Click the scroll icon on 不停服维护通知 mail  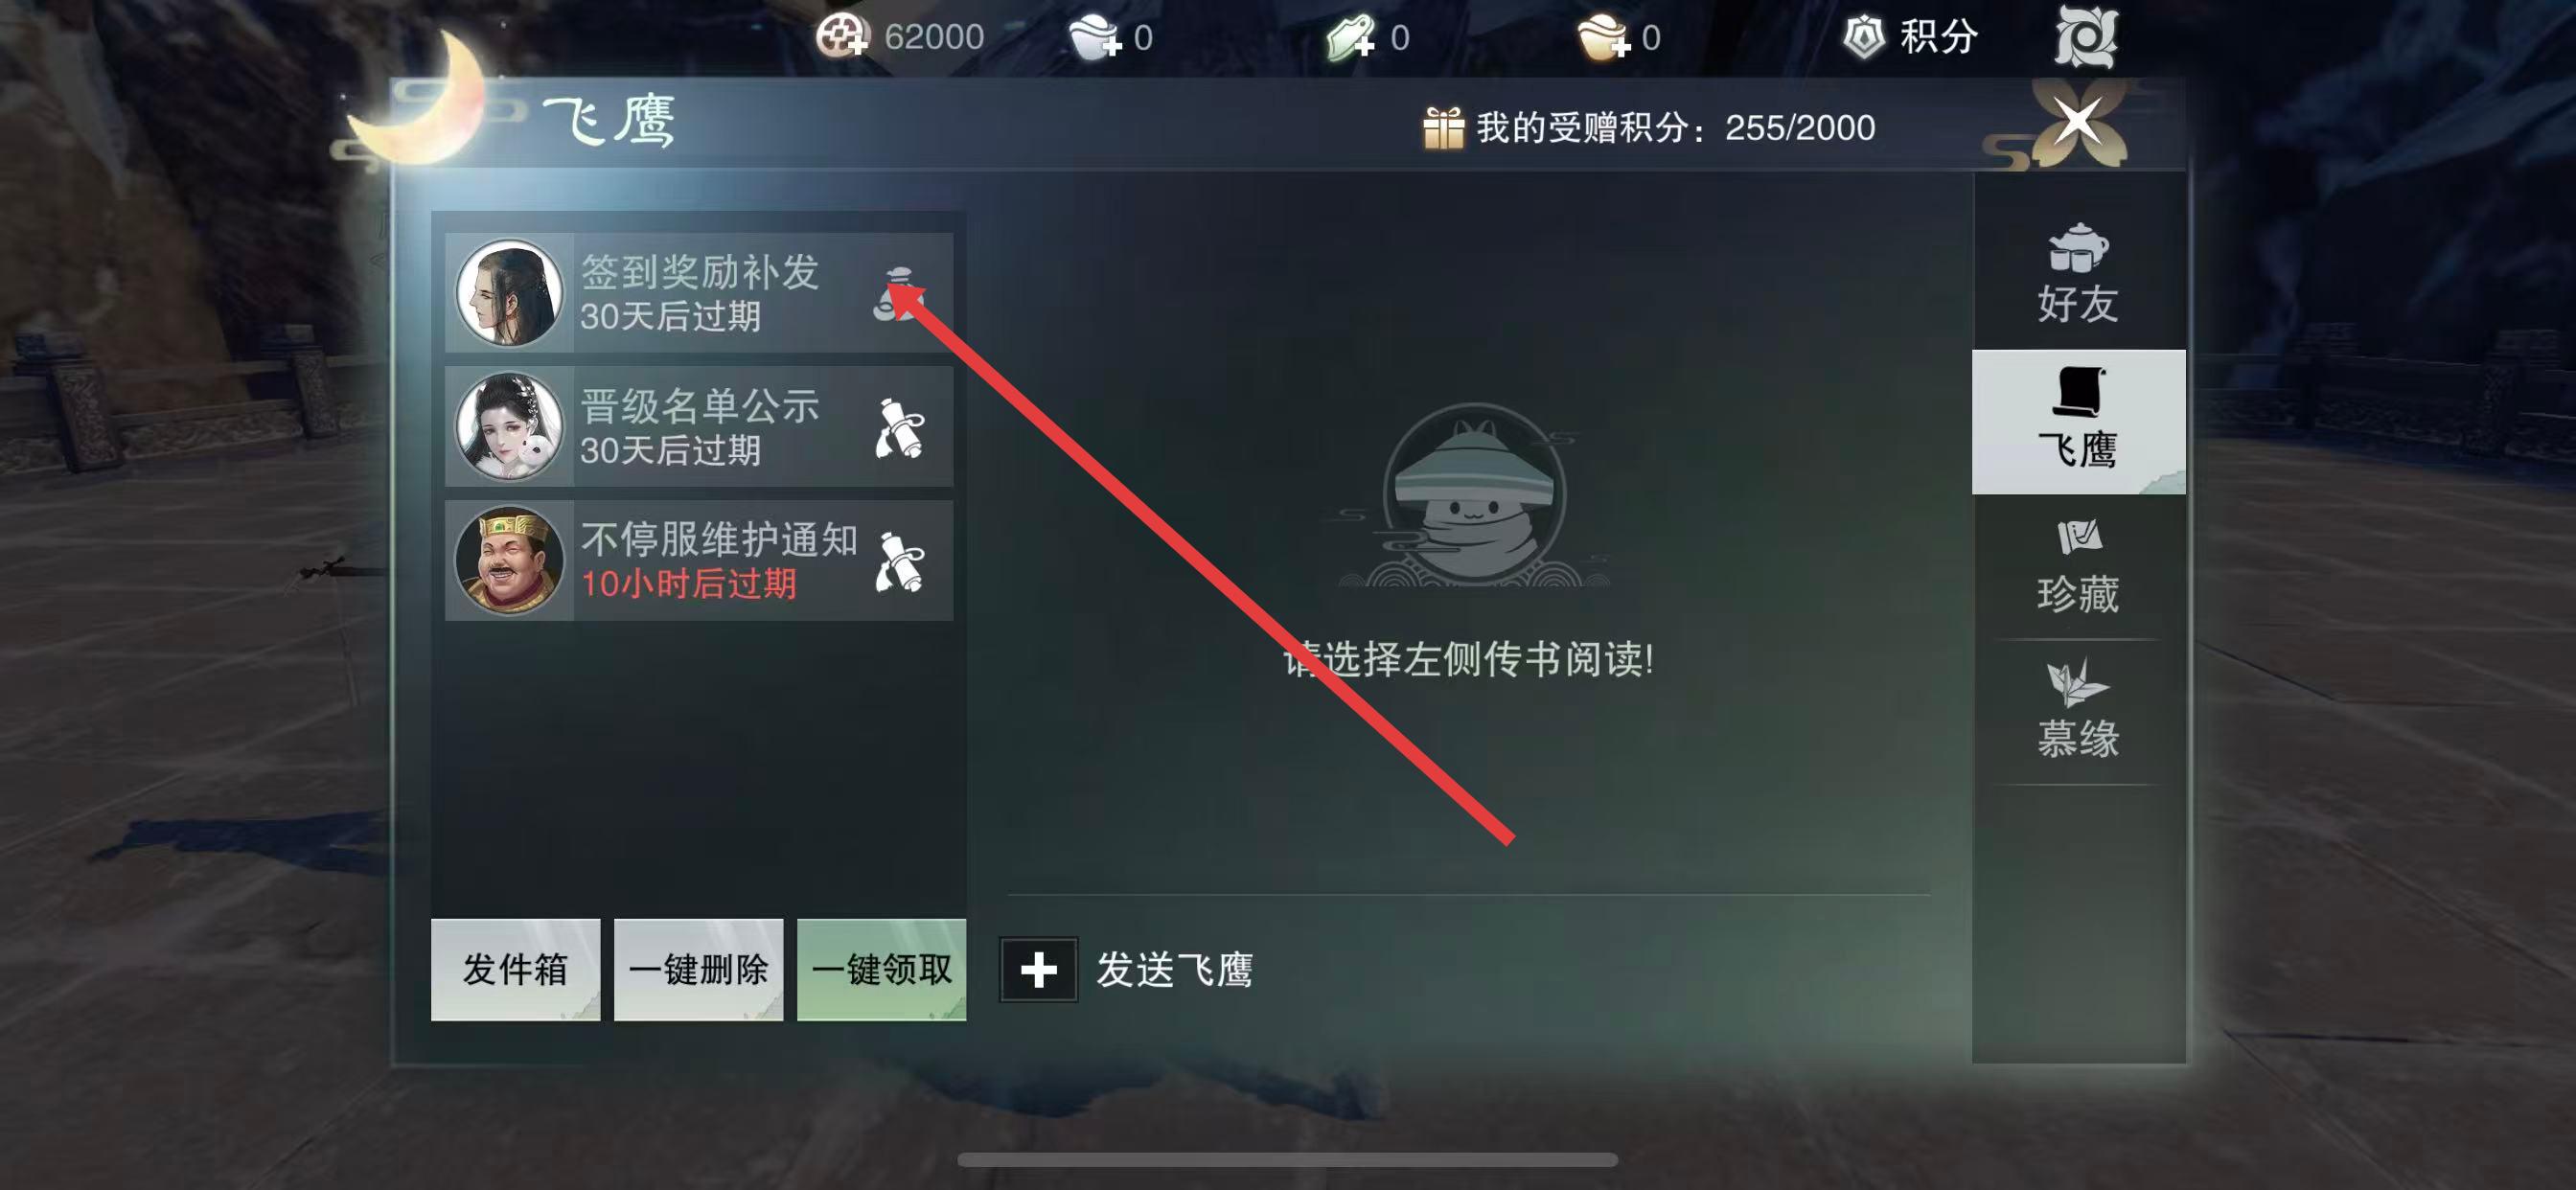(899, 562)
